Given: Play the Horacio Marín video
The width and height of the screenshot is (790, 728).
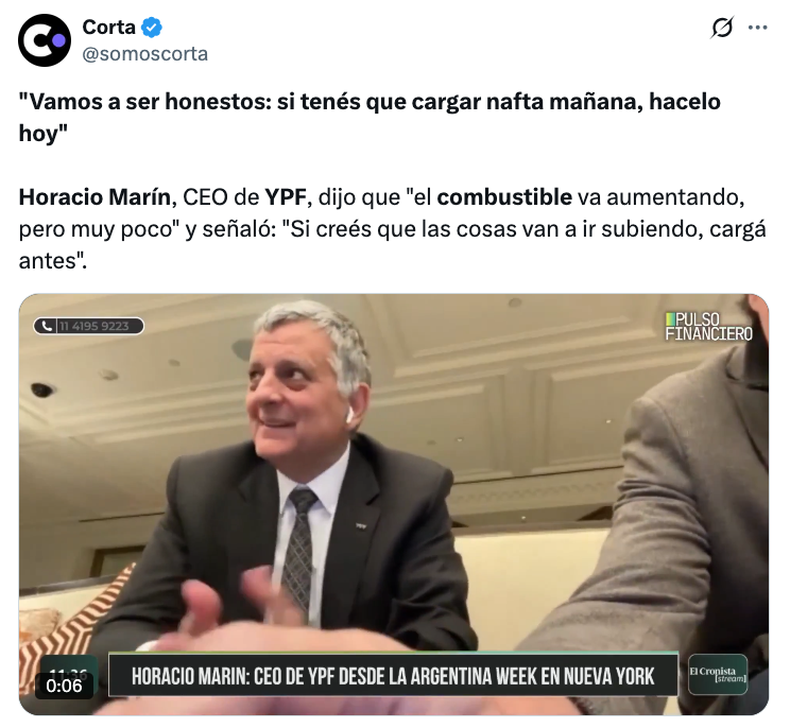Looking at the screenshot, I should point(394,504).
